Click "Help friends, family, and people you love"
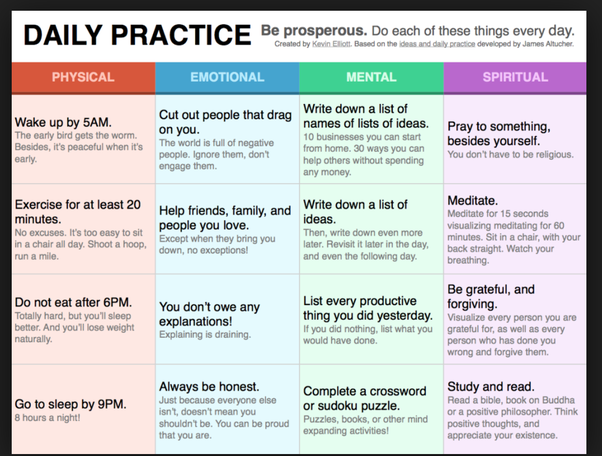The width and height of the screenshot is (602, 456). point(226,228)
